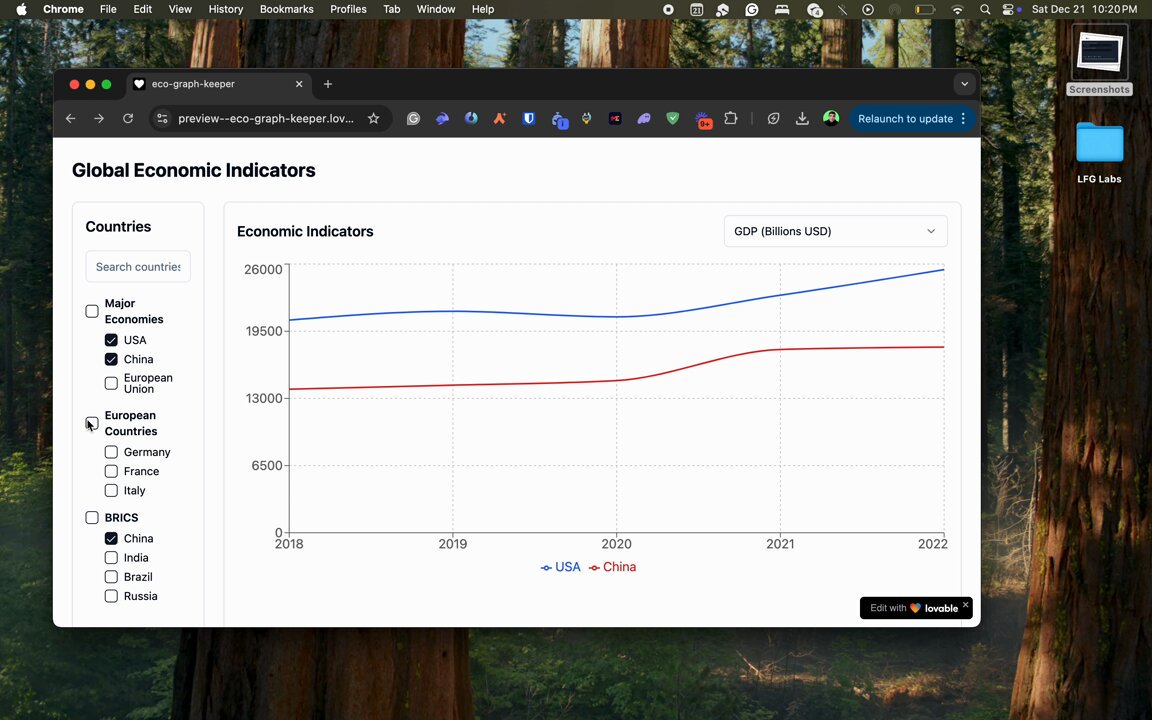Image resolution: width=1152 pixels, height=720 pixels.
Task: Check the Russia checkbox
Action: [x=111, y=596]
